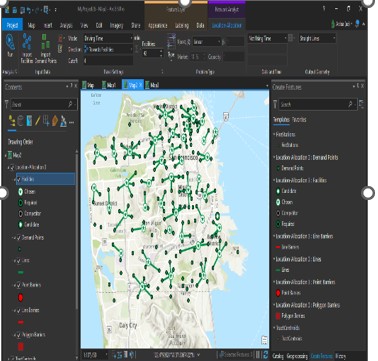Open the map scale dropdown

pyautogui.click(x=107, y=354)
